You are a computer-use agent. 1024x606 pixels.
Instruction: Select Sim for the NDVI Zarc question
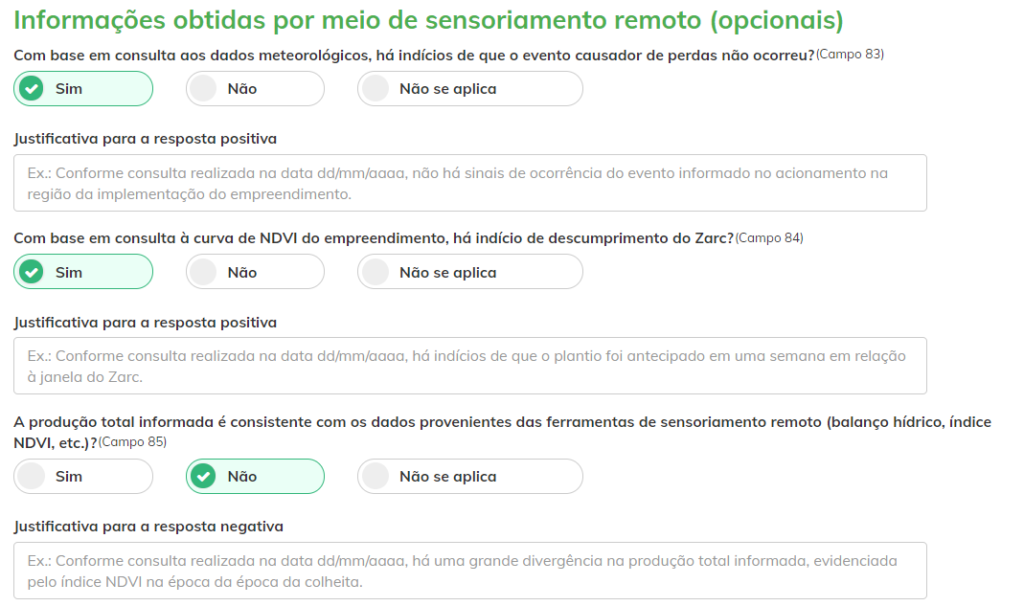[83, 272]
